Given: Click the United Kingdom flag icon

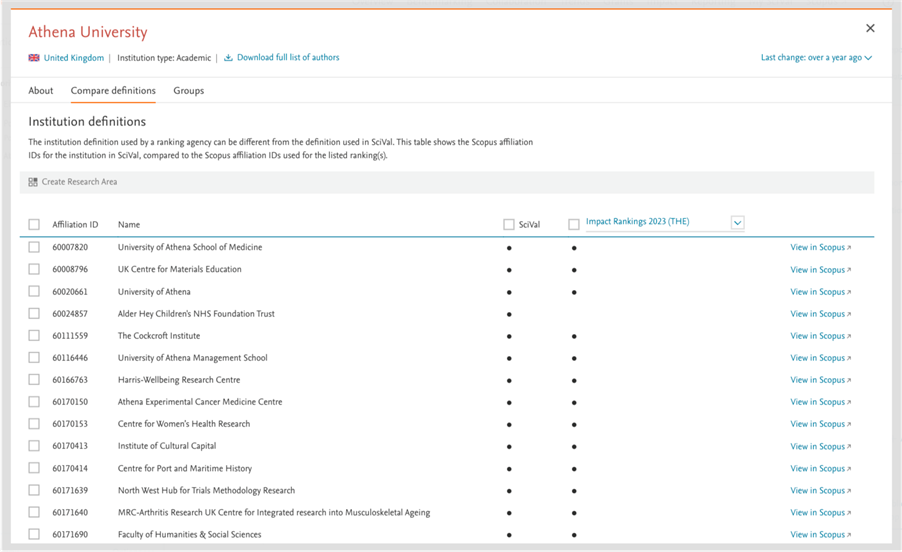Looking at the screenshot, I should (34, 58).
